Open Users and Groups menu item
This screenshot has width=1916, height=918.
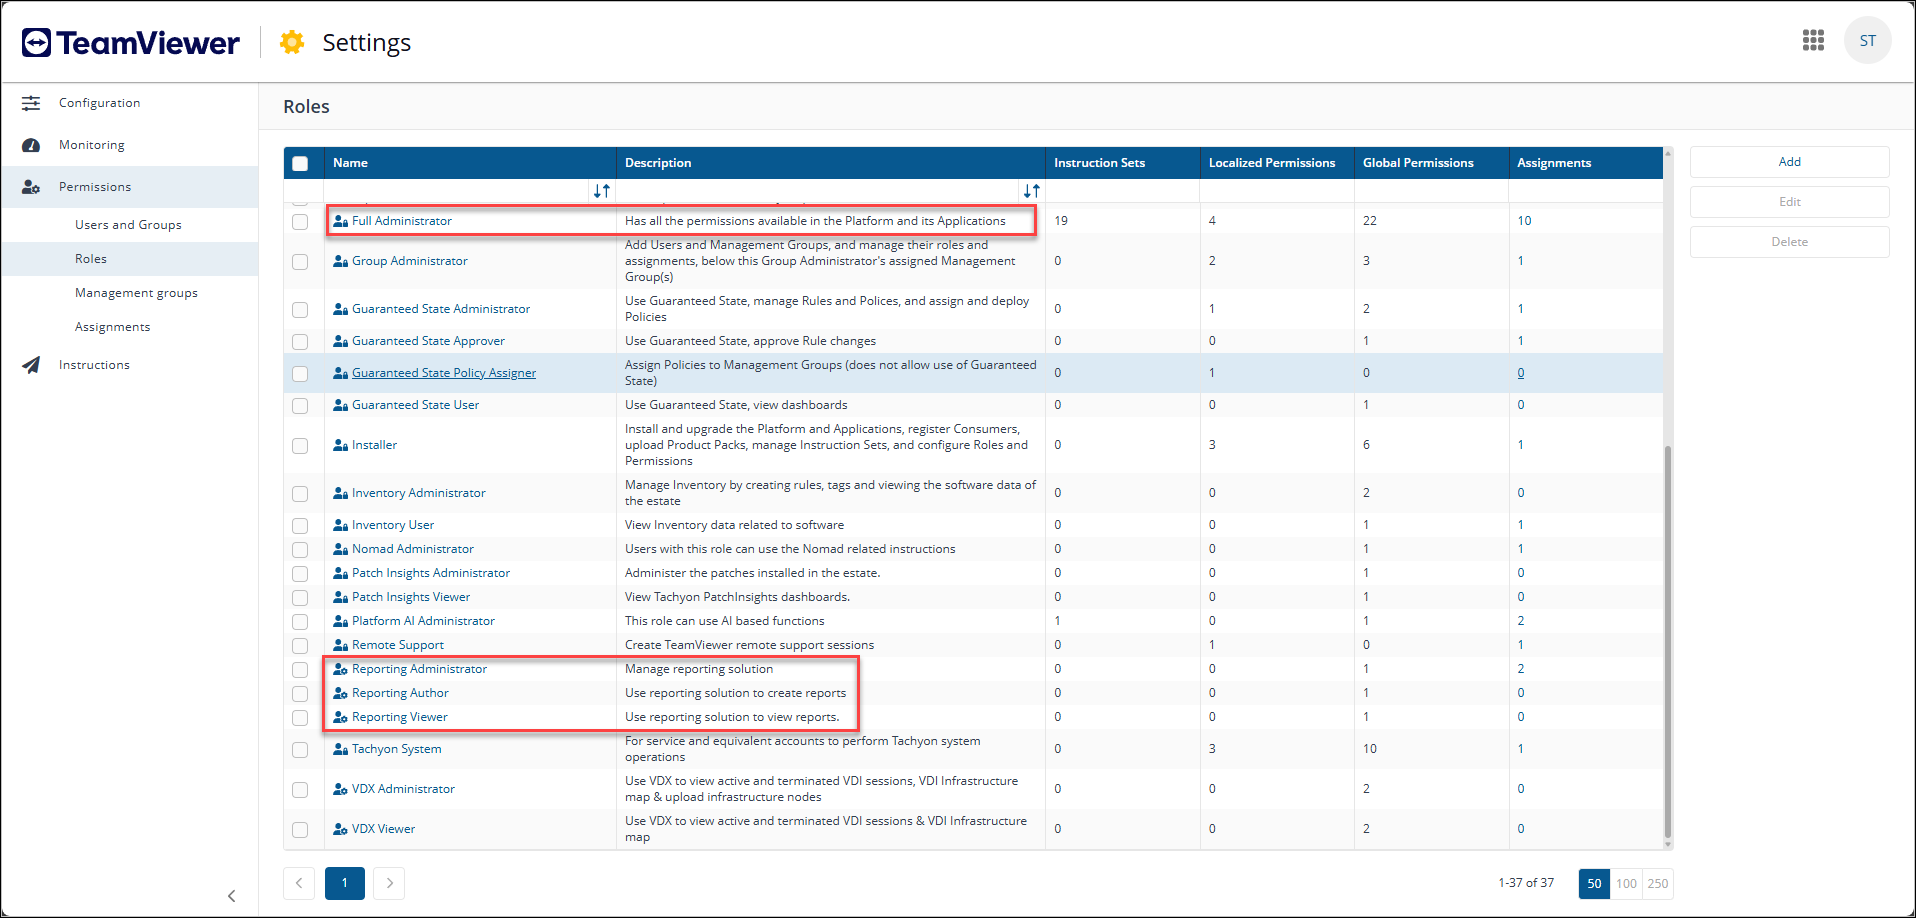tap(128, 225)
